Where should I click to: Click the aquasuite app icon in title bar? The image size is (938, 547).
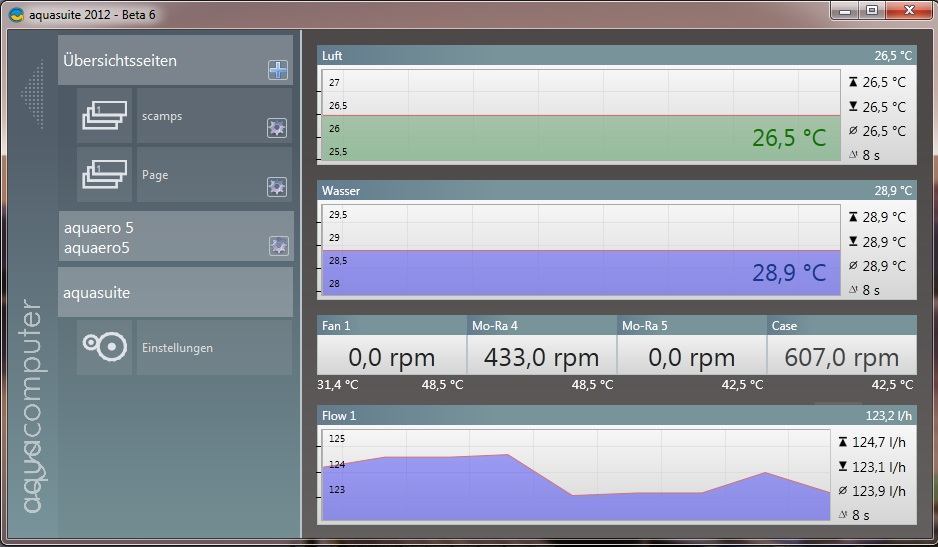[16, 14]
